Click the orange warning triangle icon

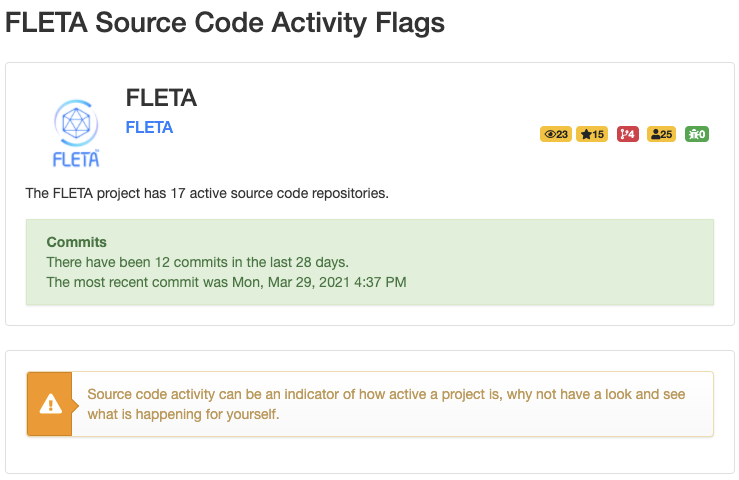(49, 404)
